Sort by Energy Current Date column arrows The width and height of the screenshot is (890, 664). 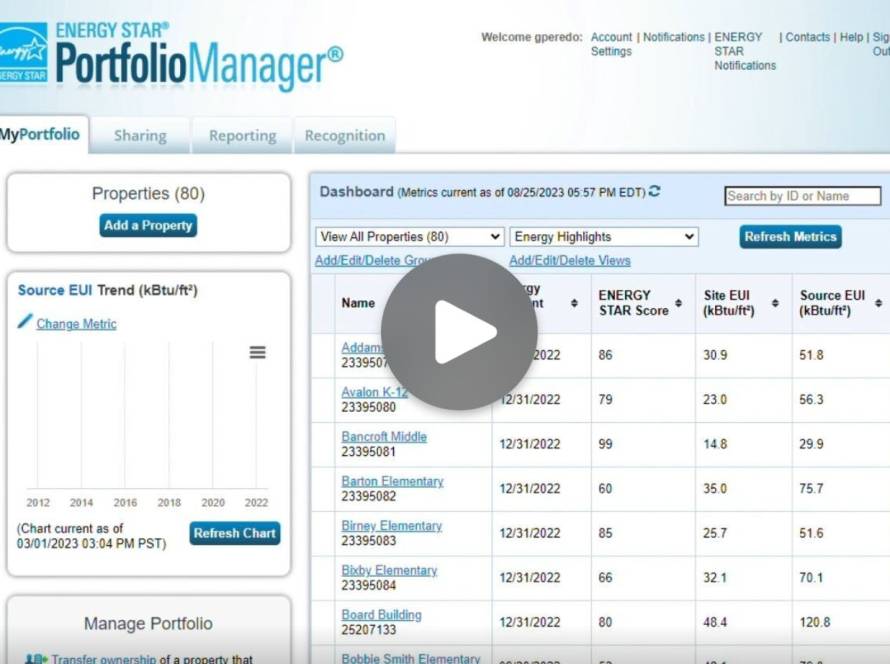(574, 303)
